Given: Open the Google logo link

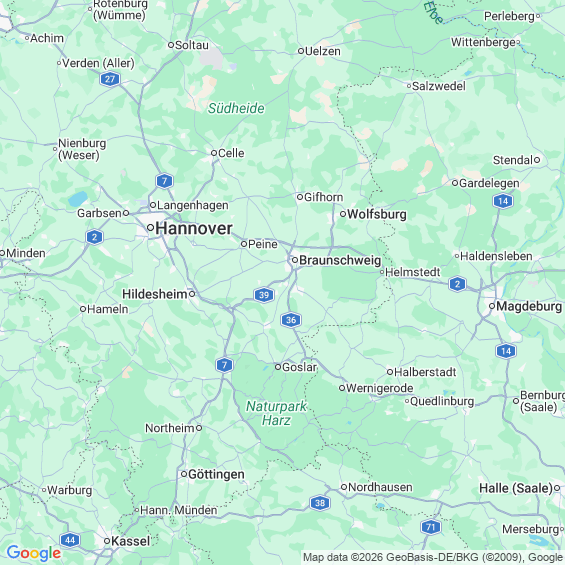Looking at the screenshot, I should pyautogui.click(x=34, y=553).
